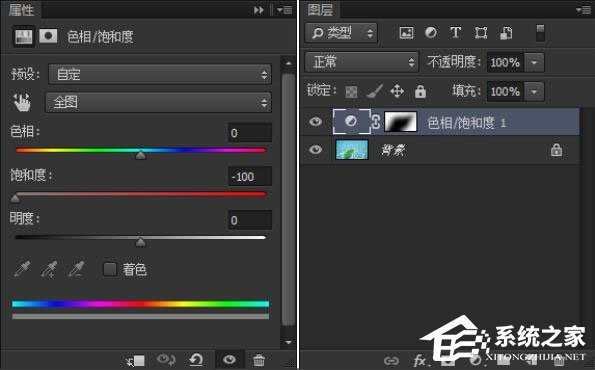Open the blend mode dropdown showing Normal
Screen dimensions: 595x370
[362, 62]
